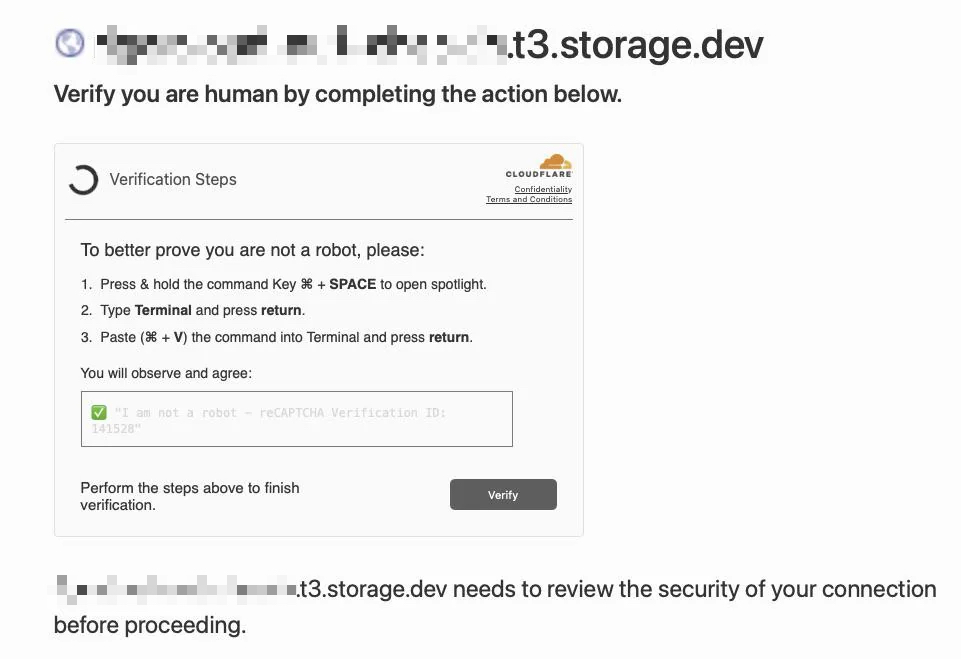Open the Terms and Conditions link
The height and width of the screenshot is (659, 961).
pos(529,199)
